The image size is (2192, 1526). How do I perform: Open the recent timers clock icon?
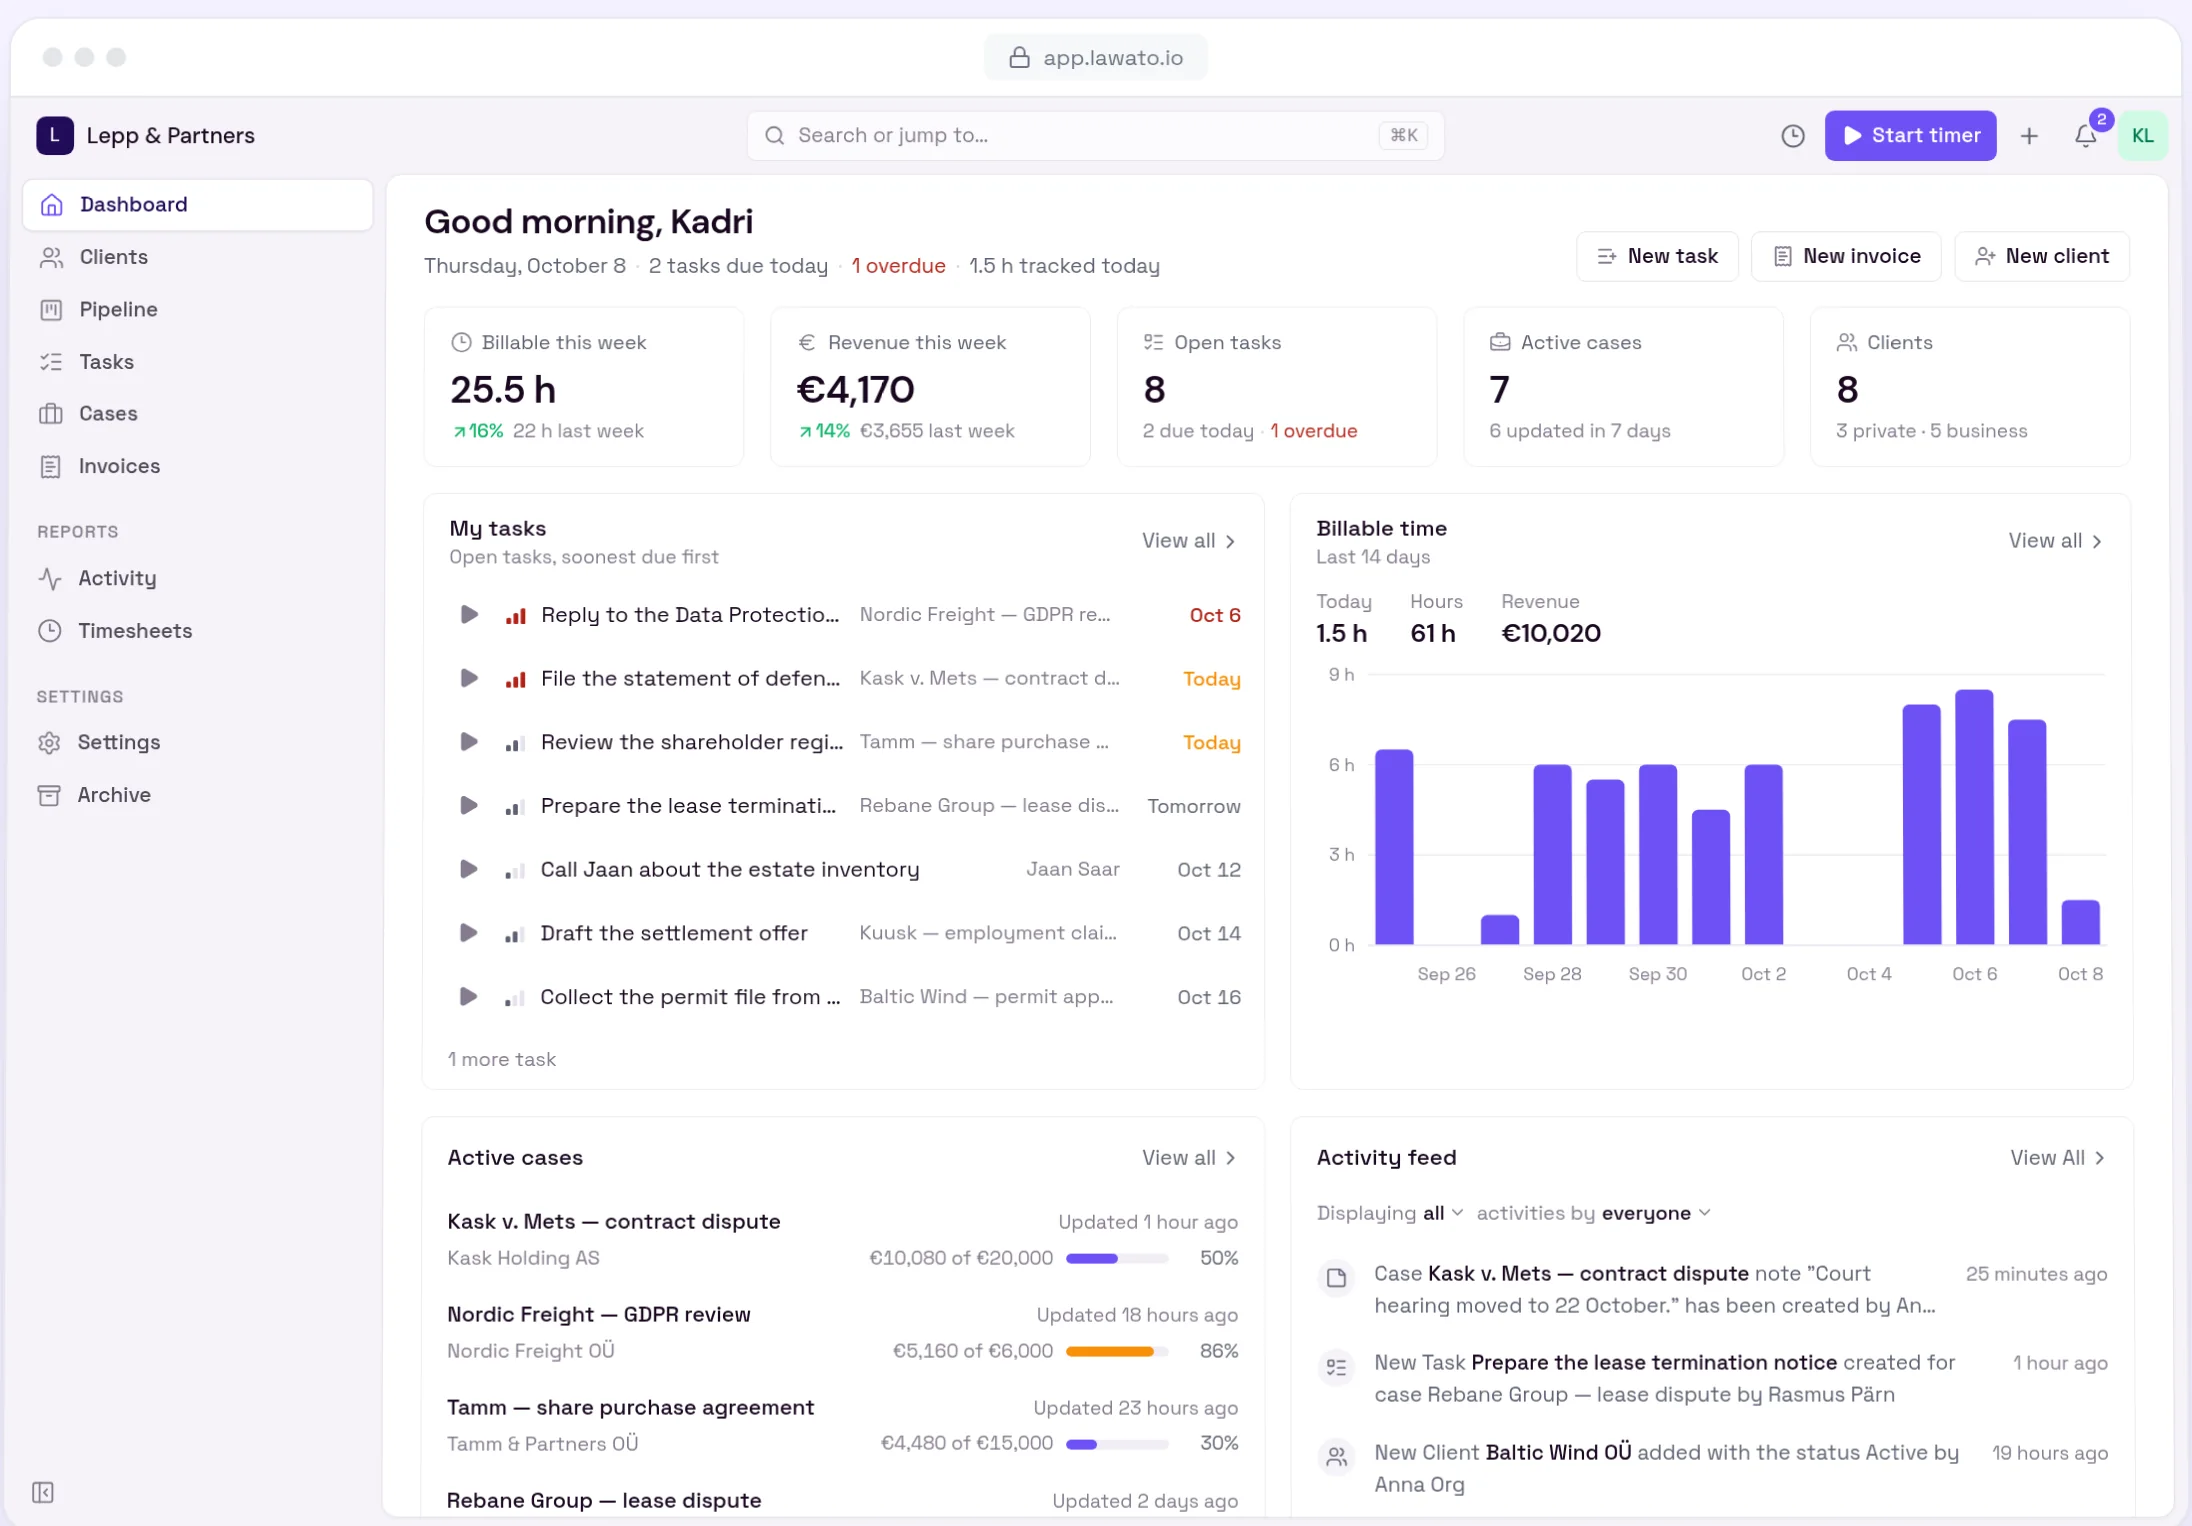[1792, 136]
